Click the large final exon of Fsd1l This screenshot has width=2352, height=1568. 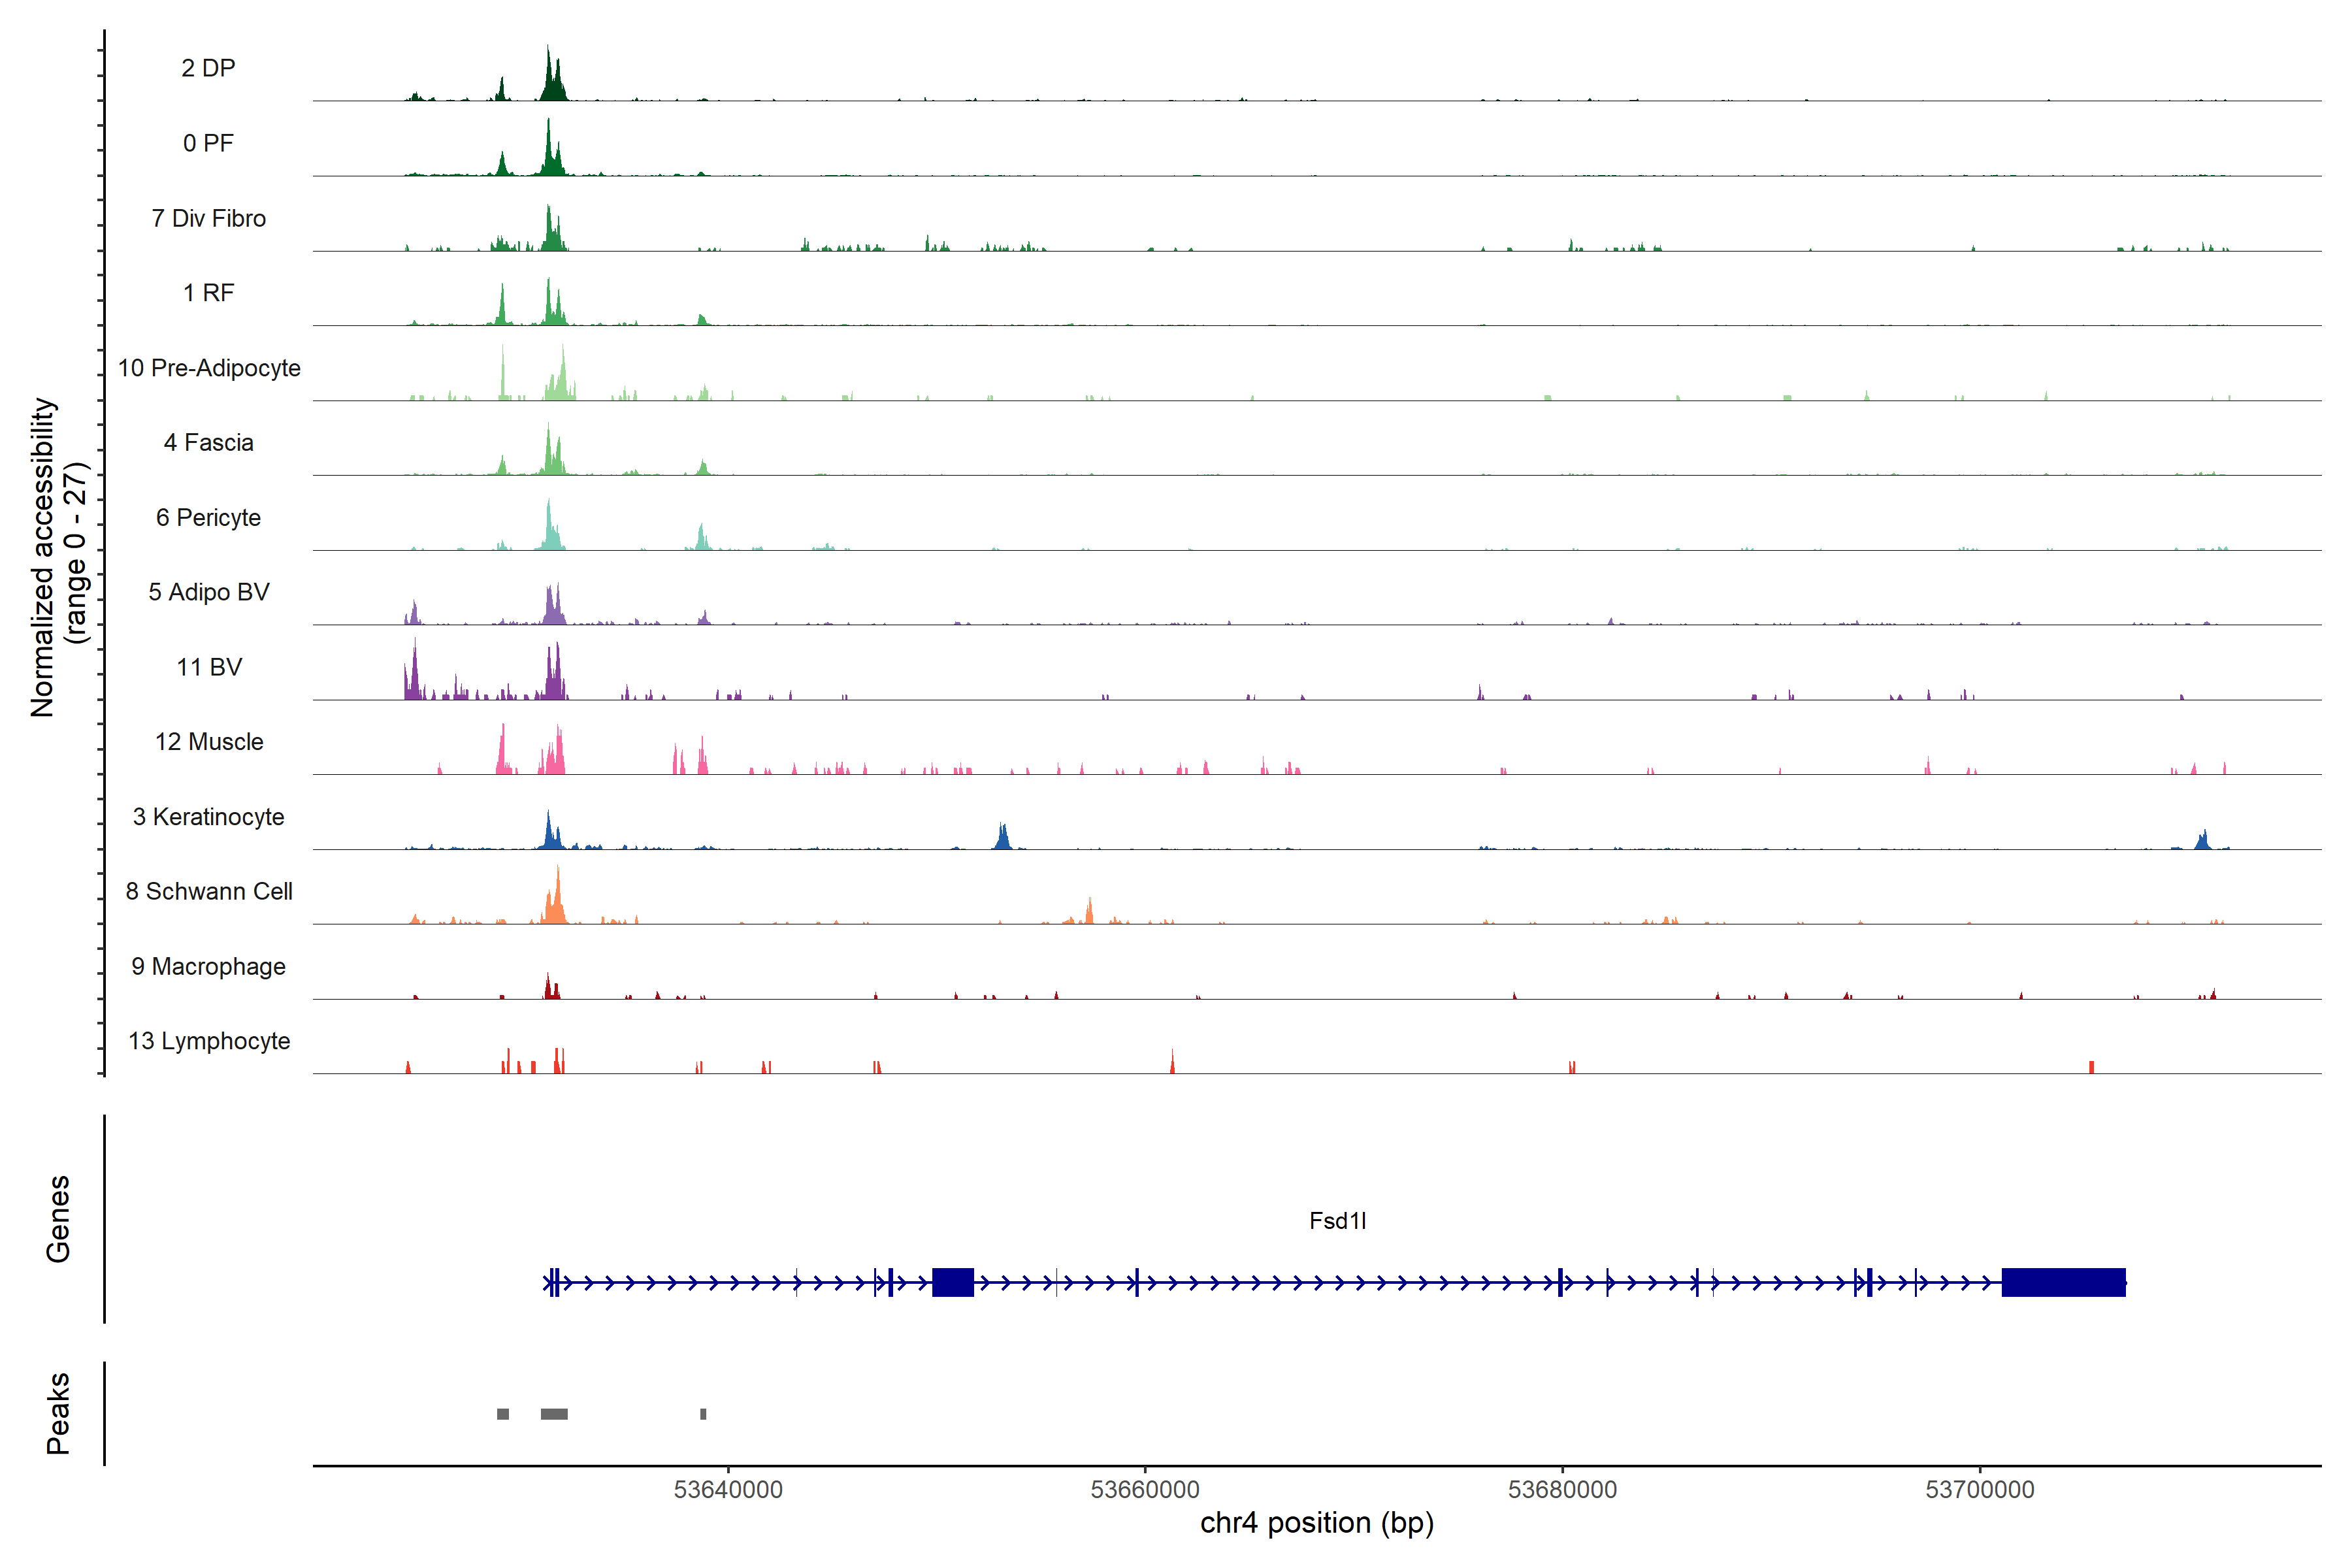[2063, 1282]
